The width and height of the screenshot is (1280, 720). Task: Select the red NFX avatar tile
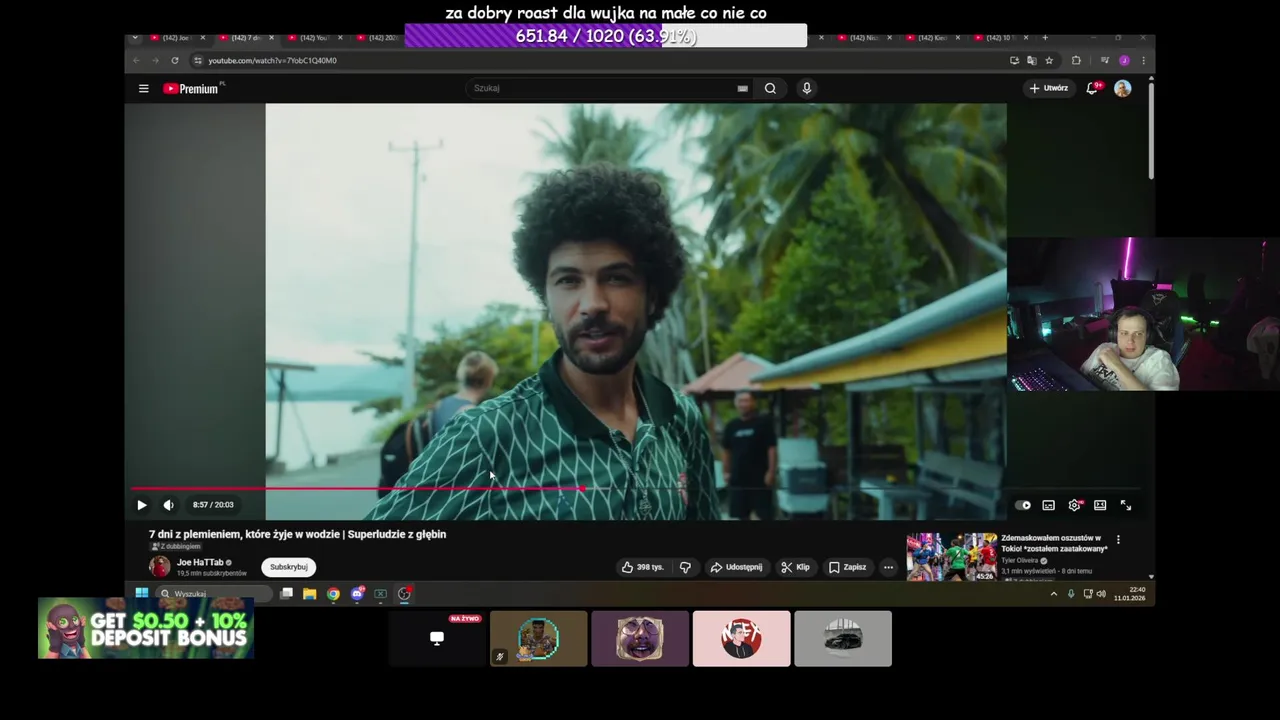click(x=741, y=638)
